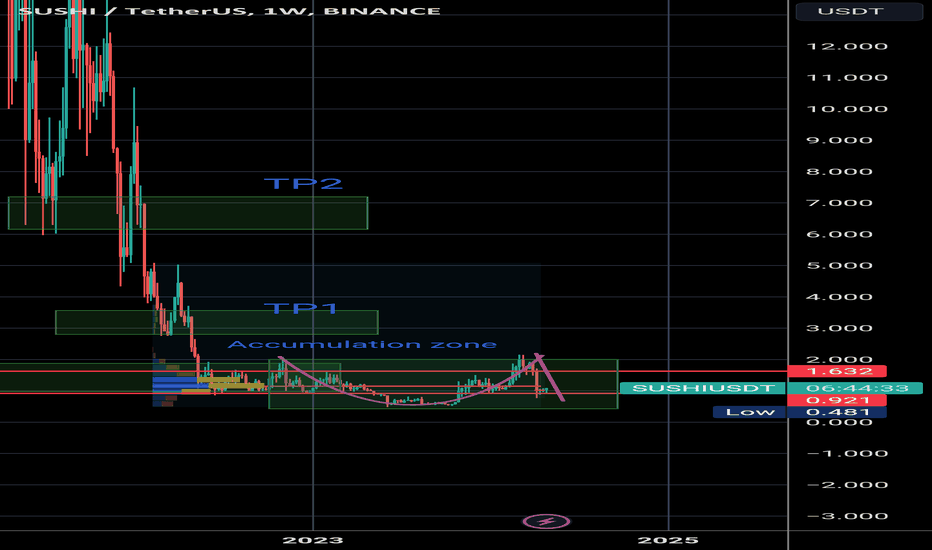Click the Low 0.481 price label

pos(799,412)
